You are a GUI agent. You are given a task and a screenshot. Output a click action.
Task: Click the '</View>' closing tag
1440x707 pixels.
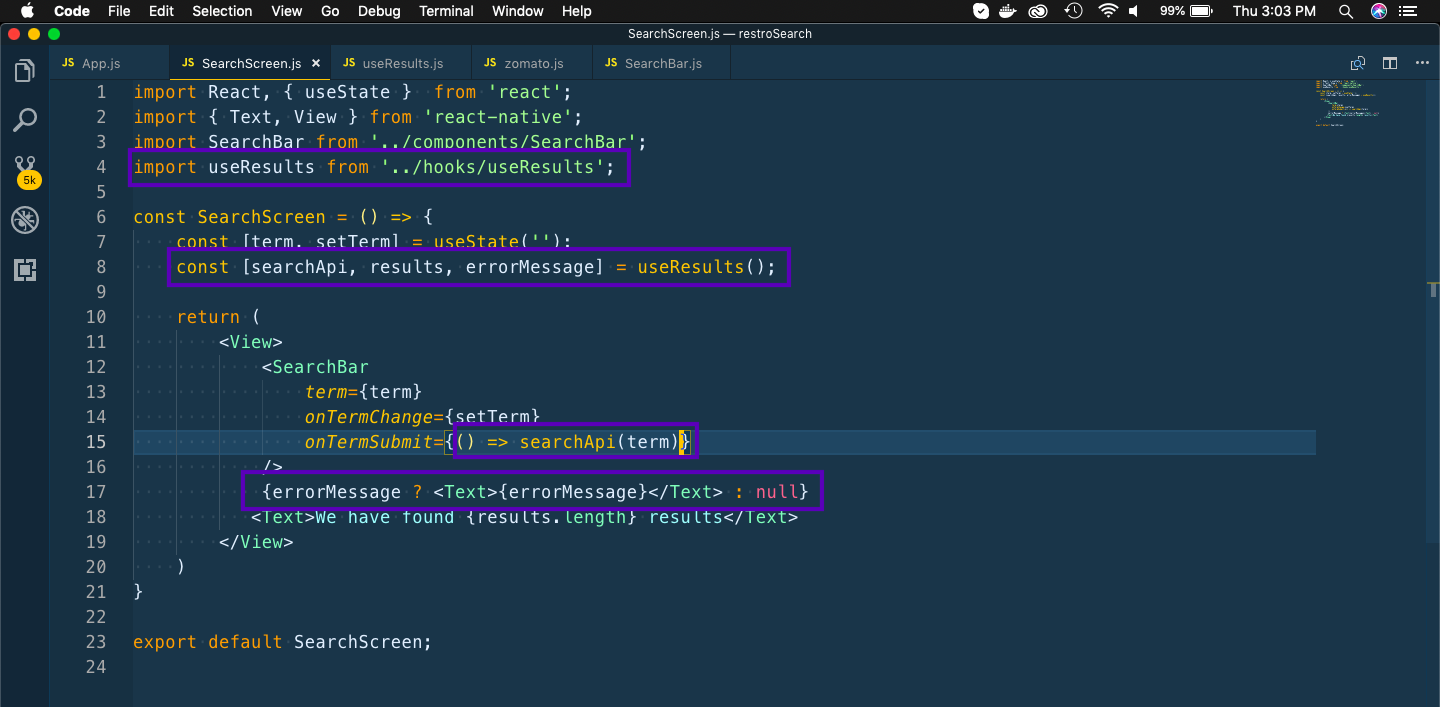pos(256,542)
